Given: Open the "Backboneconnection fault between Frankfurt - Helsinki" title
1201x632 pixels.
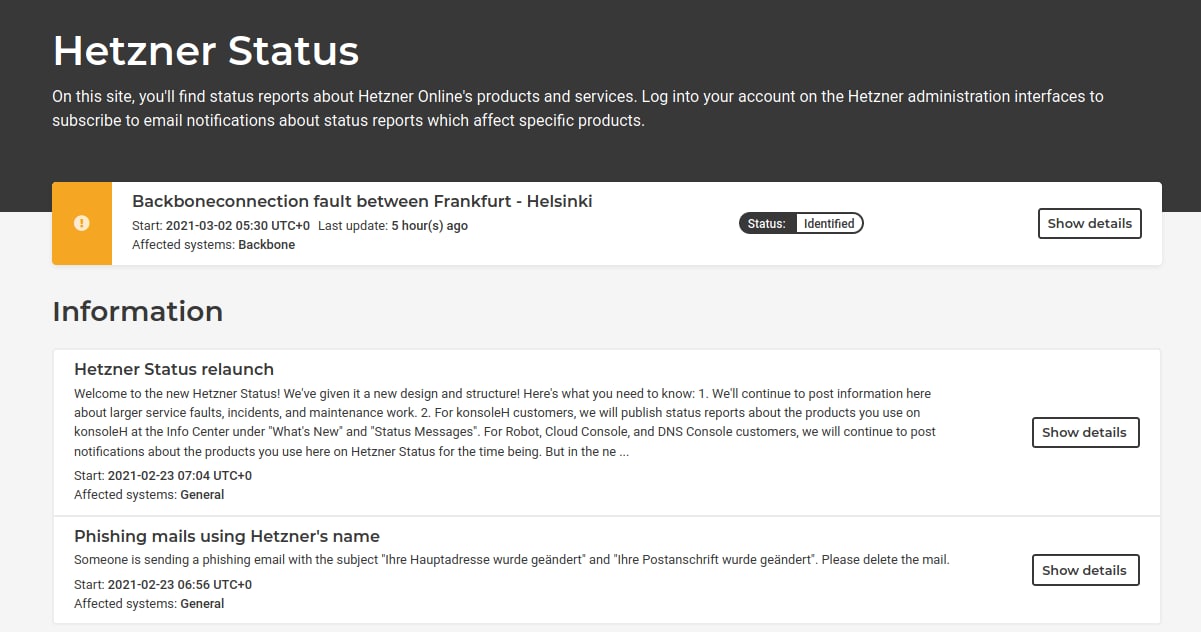Looking at the screenshot, I should [362, 201].
